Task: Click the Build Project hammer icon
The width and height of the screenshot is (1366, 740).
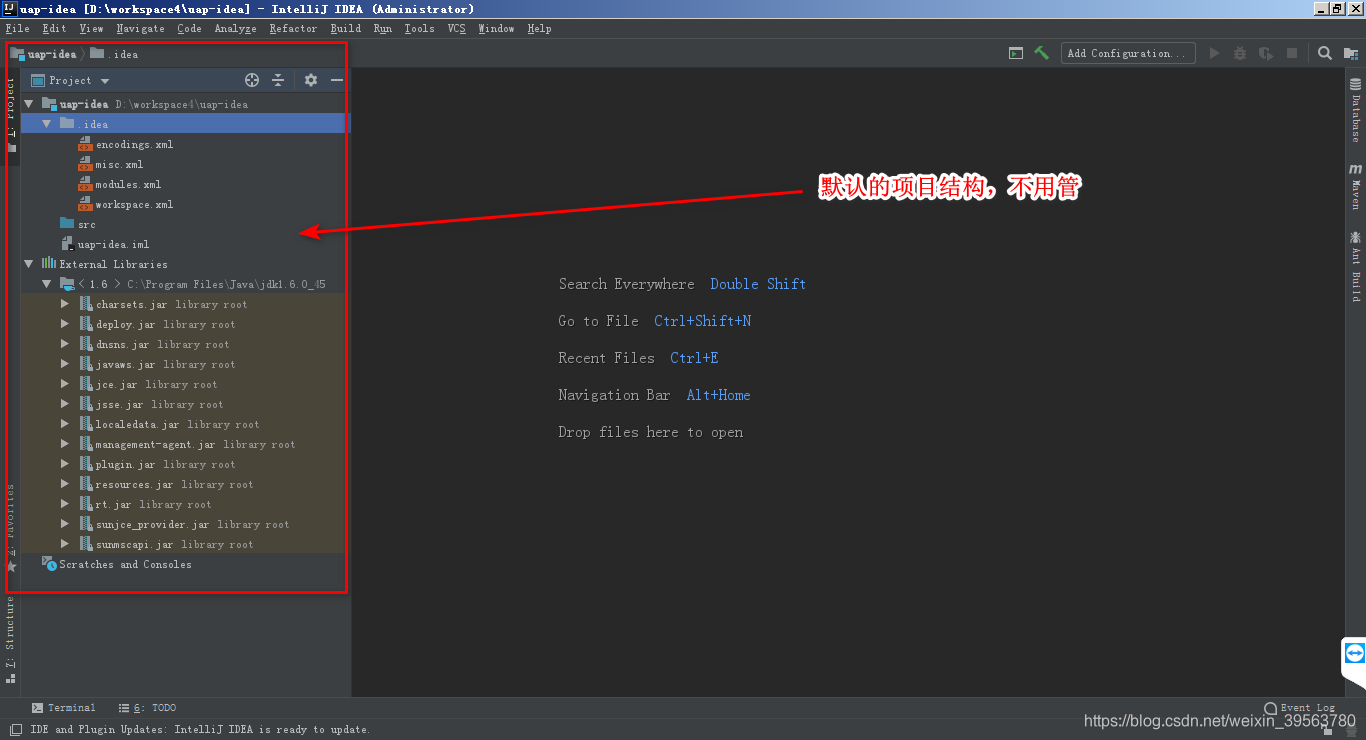Action: (1041, 53)
